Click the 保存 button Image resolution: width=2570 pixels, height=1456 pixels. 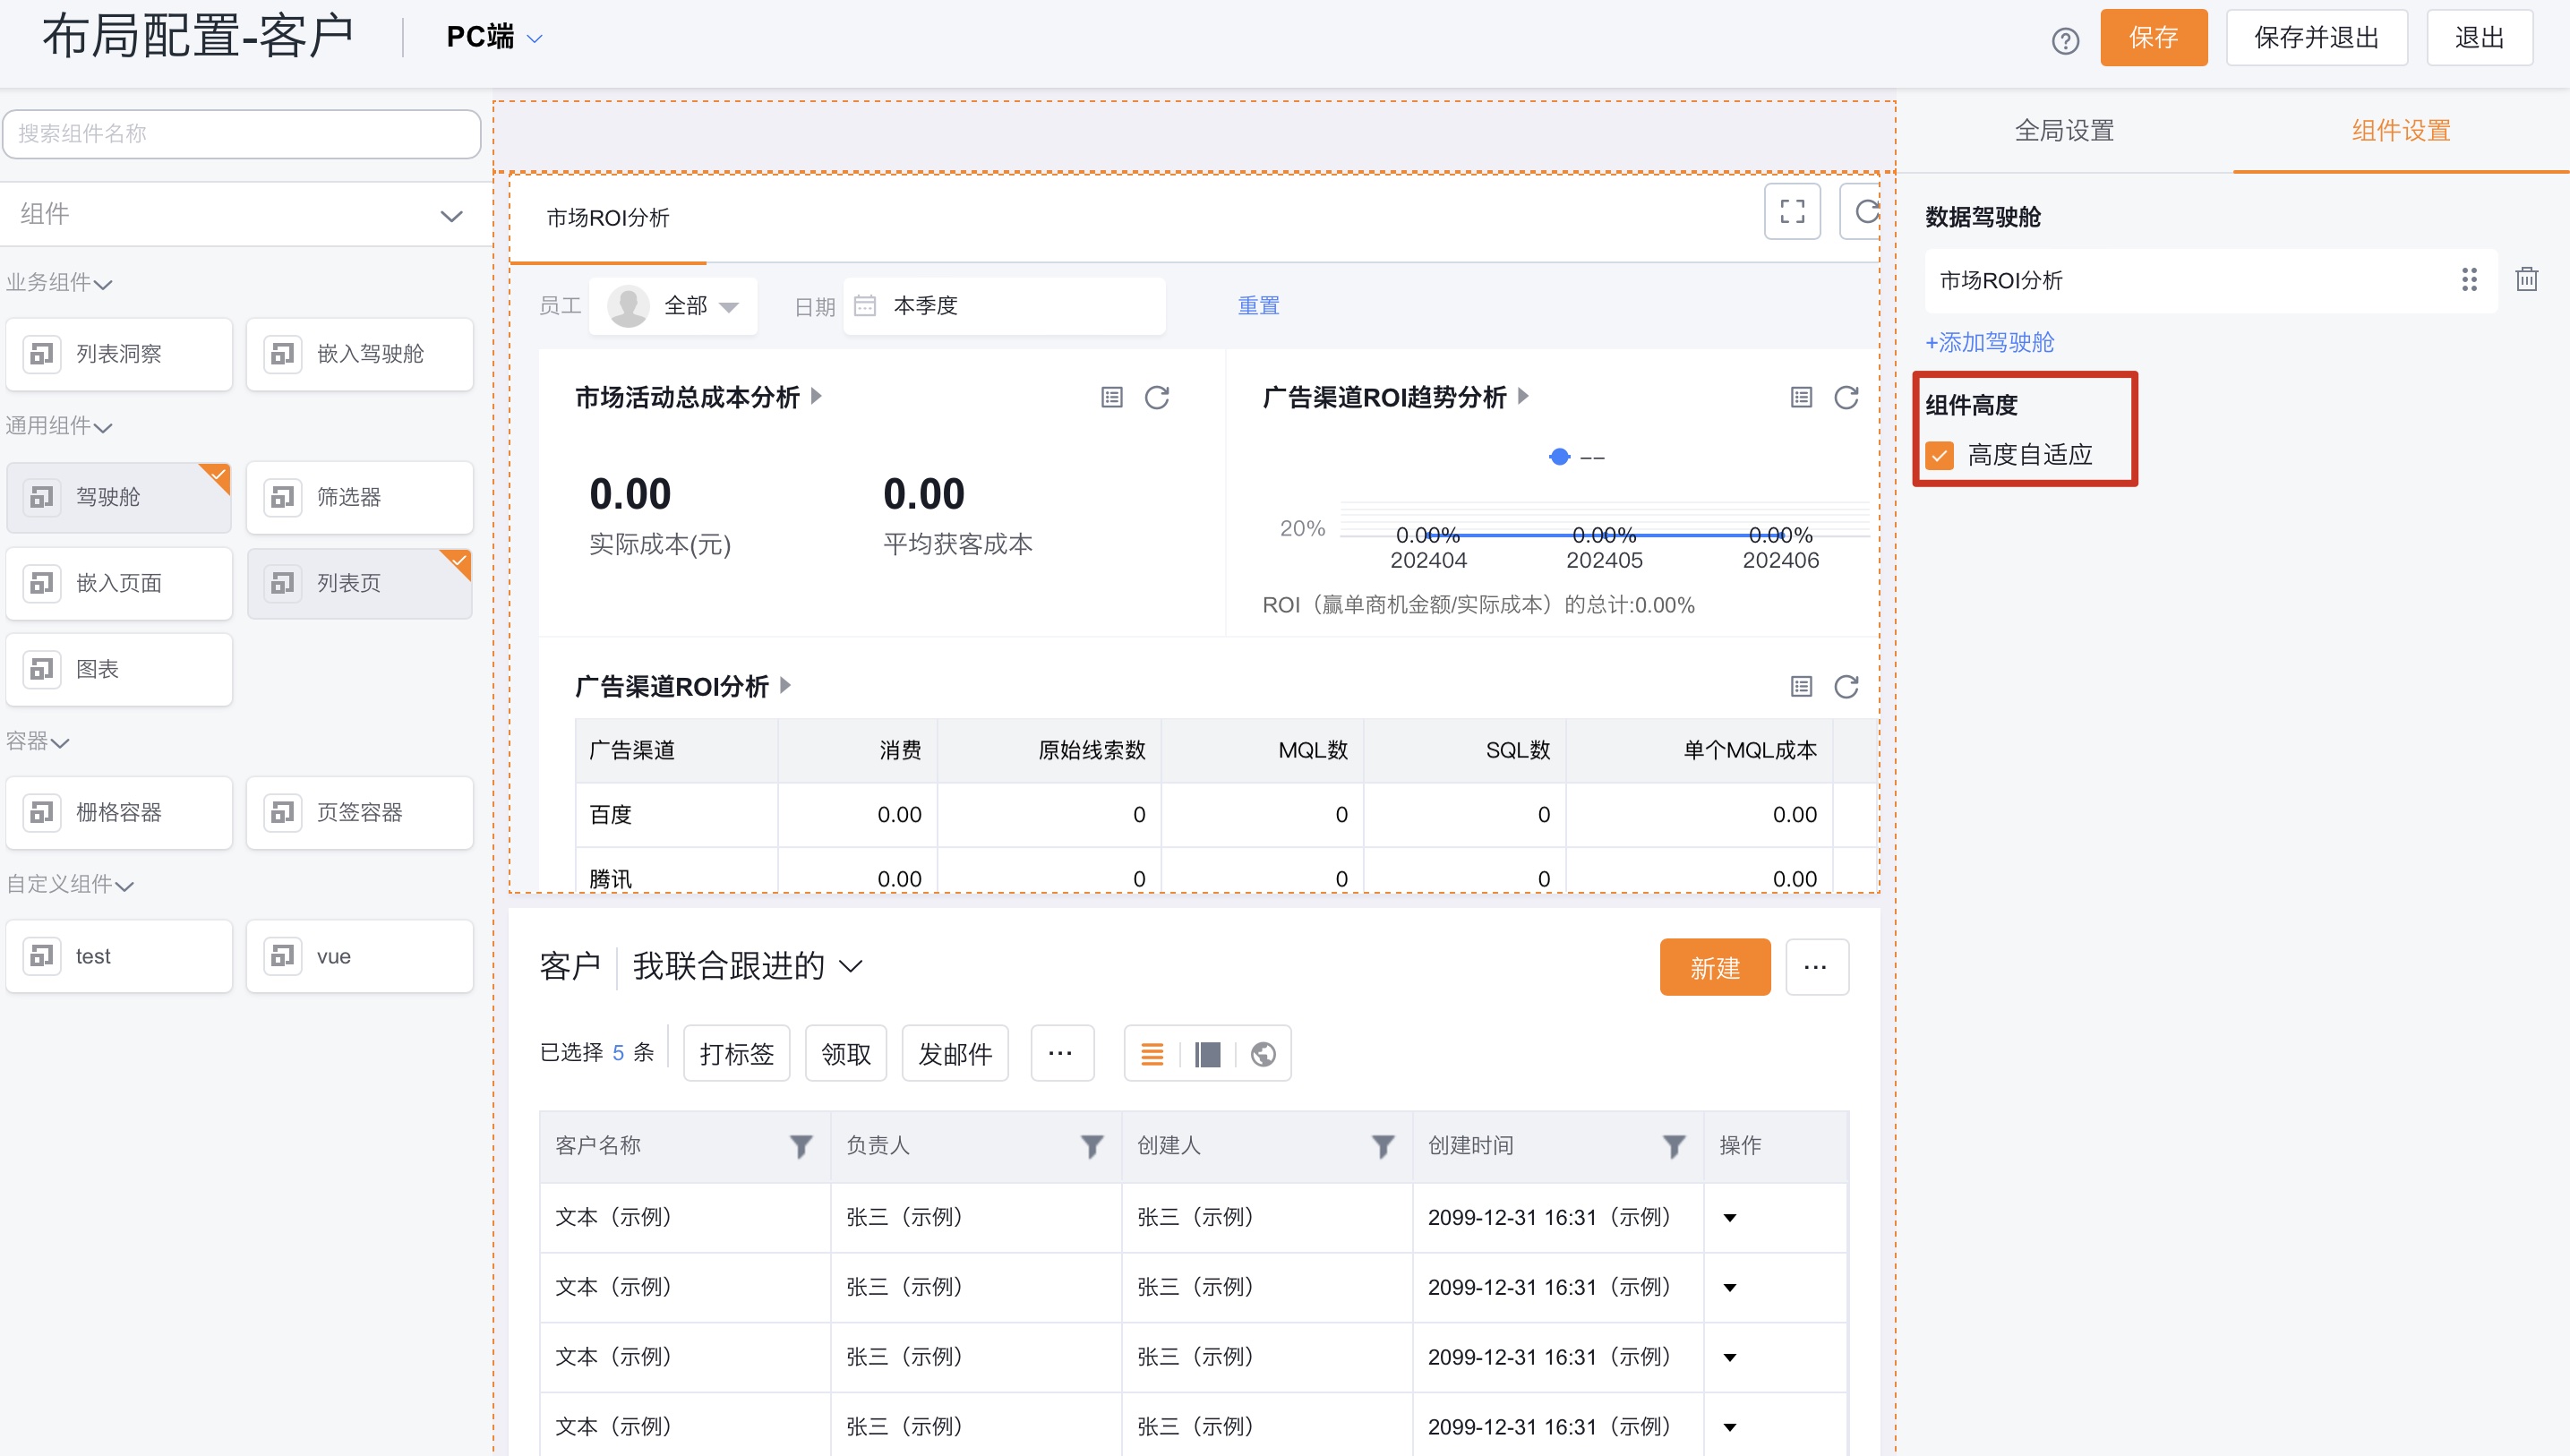pos(2154,38)
